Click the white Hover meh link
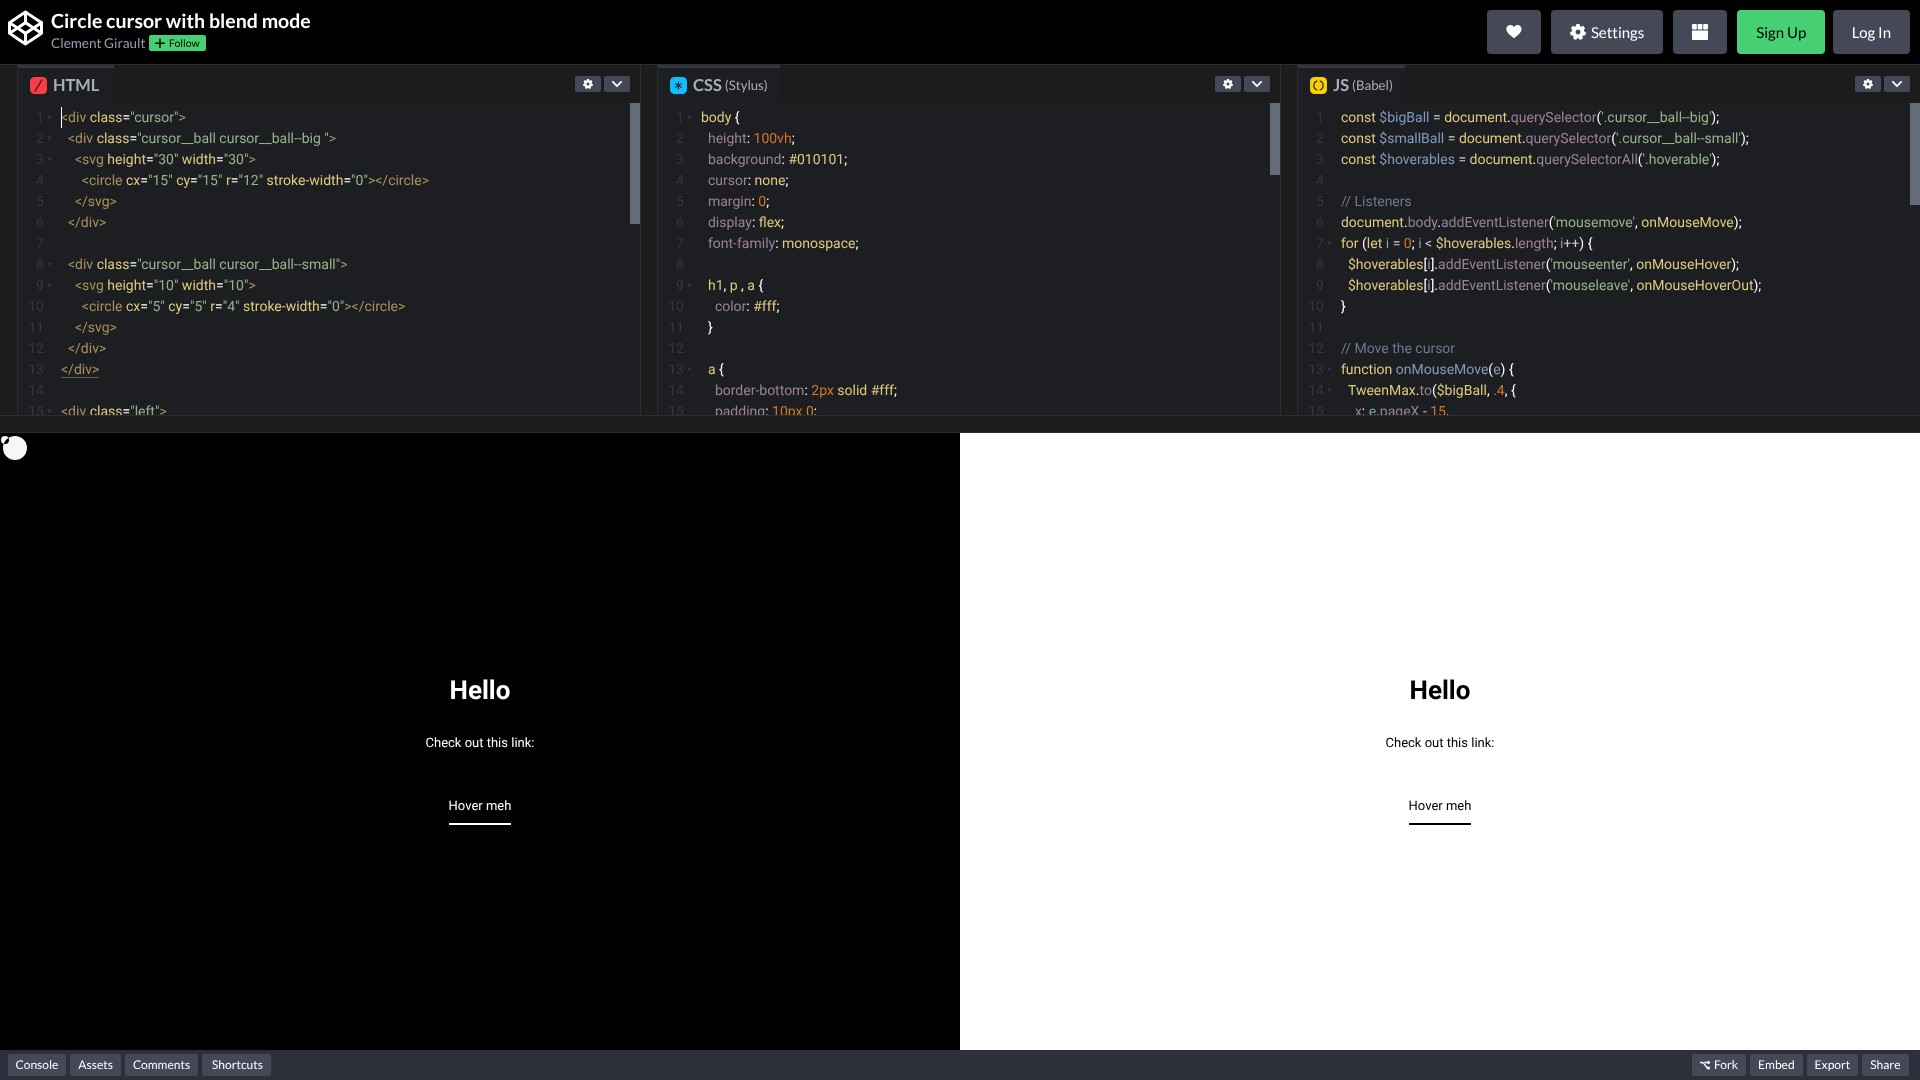This screenshot has height=1080, width=1920. [479, 806]
